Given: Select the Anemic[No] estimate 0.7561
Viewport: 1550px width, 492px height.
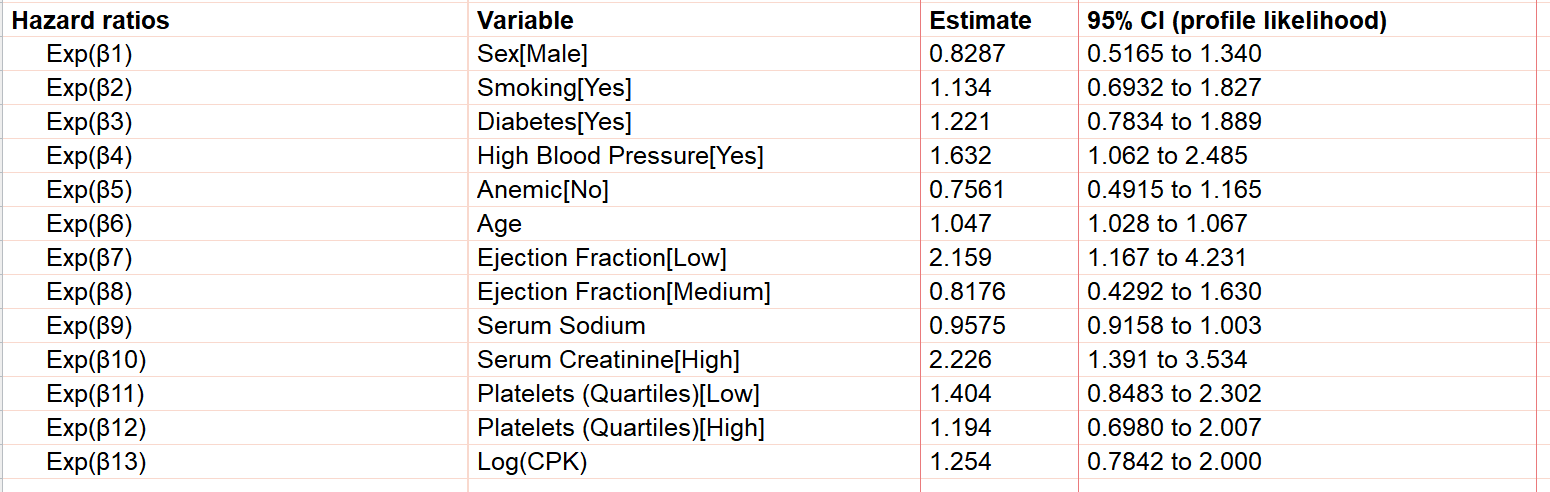Looking at the screenshot, I should [x=967, y=190].
